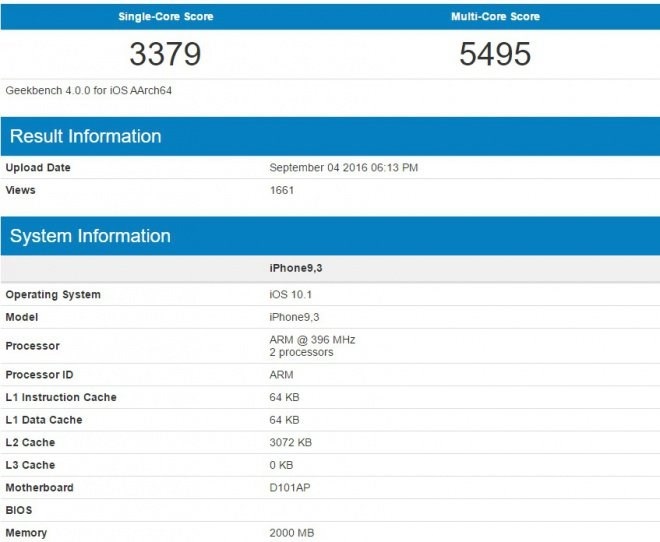Select the single-core score value 3379
Screen dimensions: 660x542
[165, 54]
